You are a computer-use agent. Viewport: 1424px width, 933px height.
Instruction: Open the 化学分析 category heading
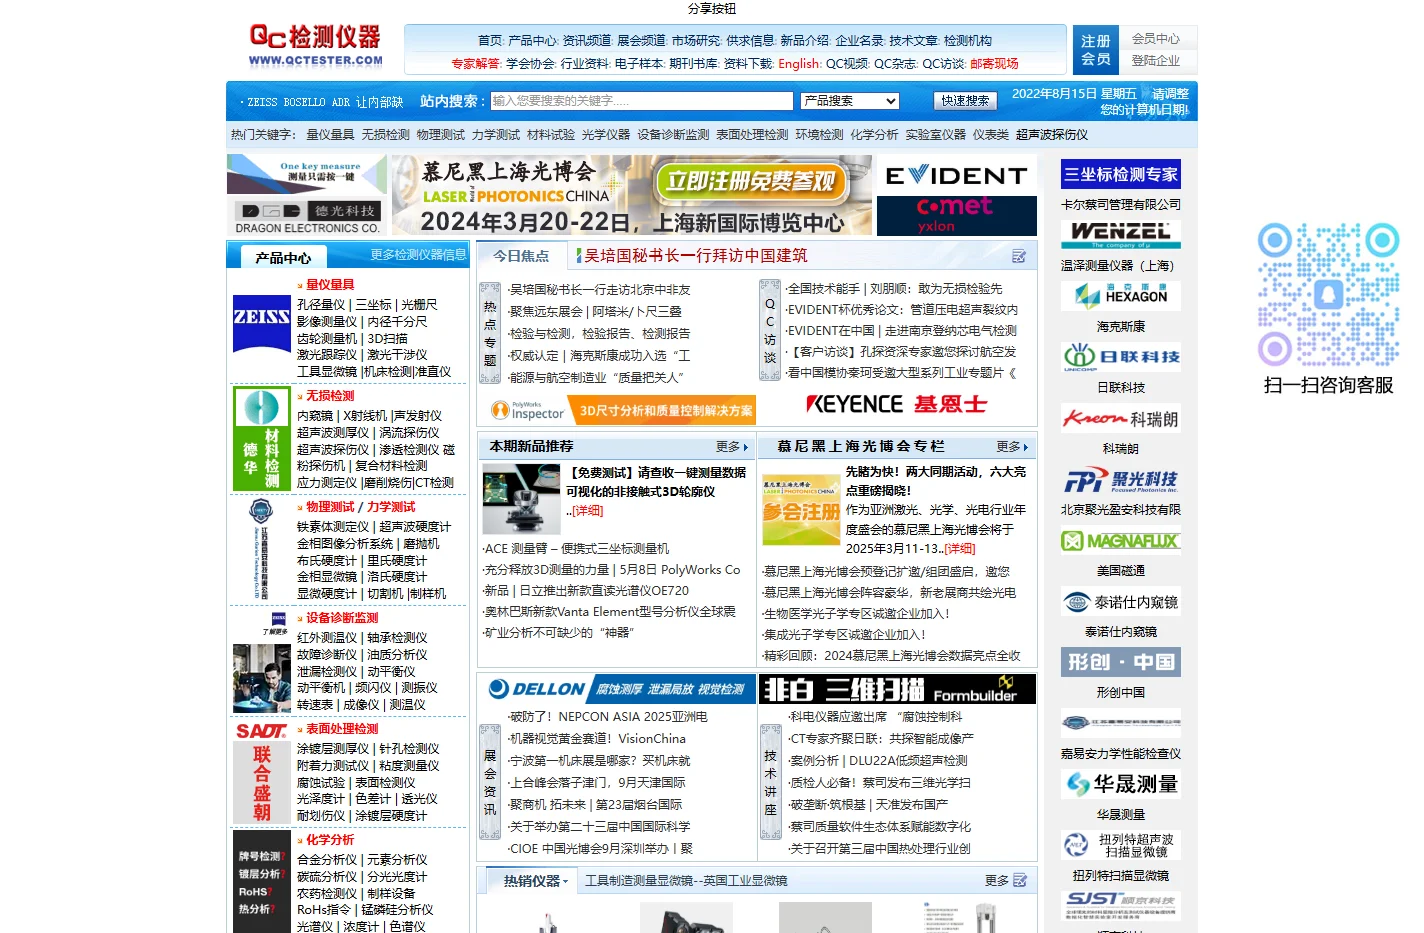point(330,840)
